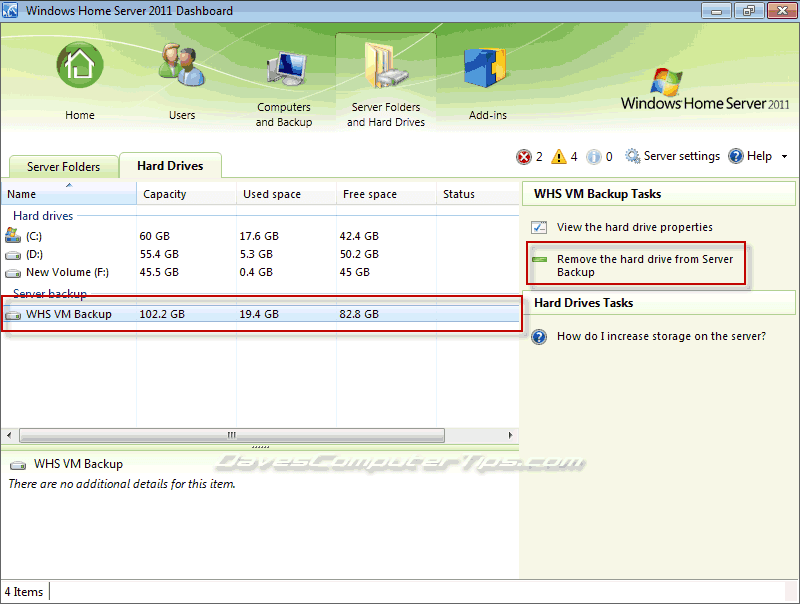Select the WHS VM Backup row
The width and height of the screenshot is (800, 604).
click(260, 314)
